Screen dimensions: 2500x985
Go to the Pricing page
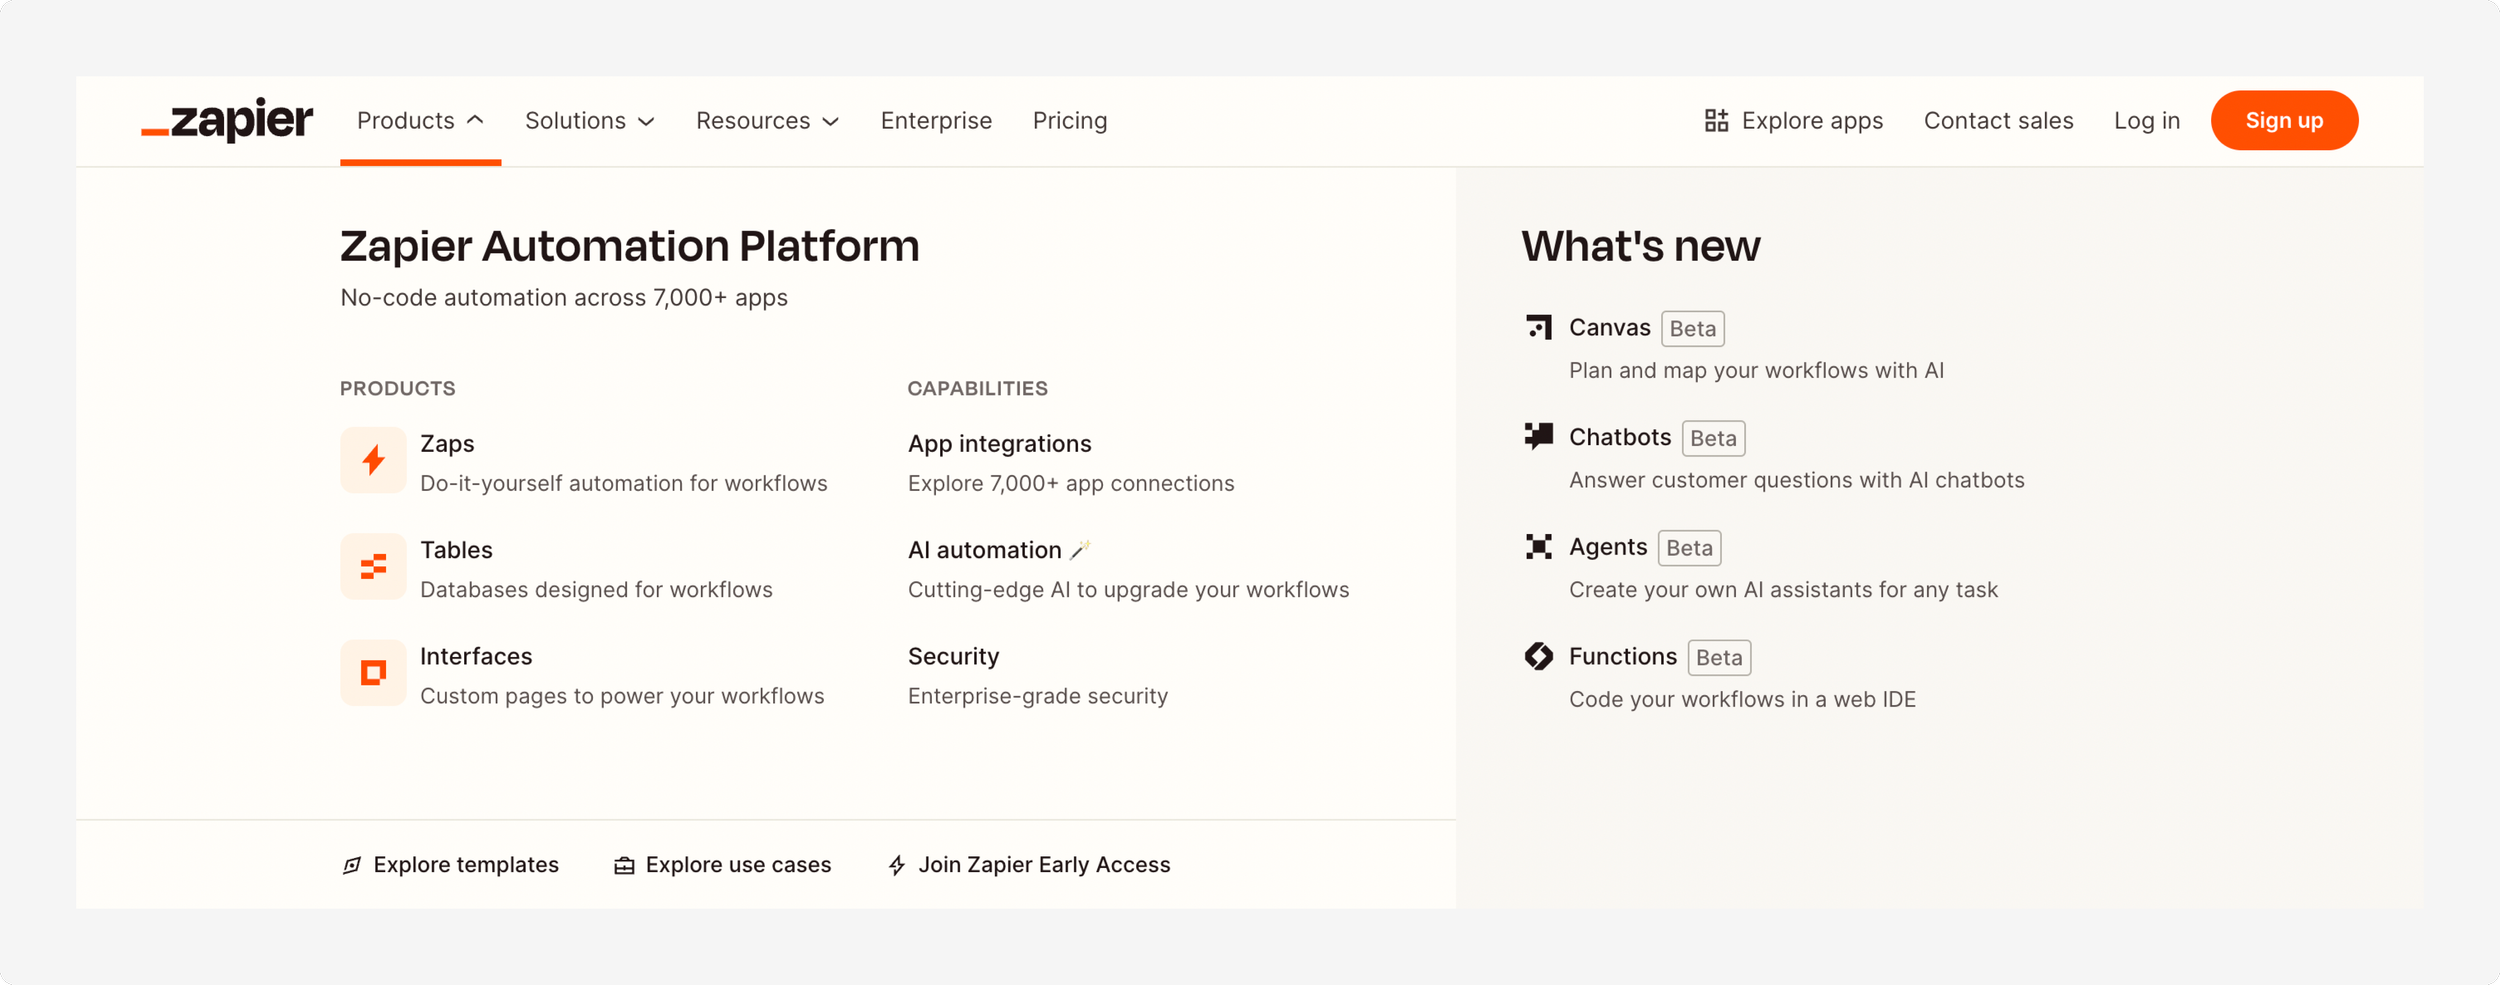pyautogui.click(x=1069, y=121)
